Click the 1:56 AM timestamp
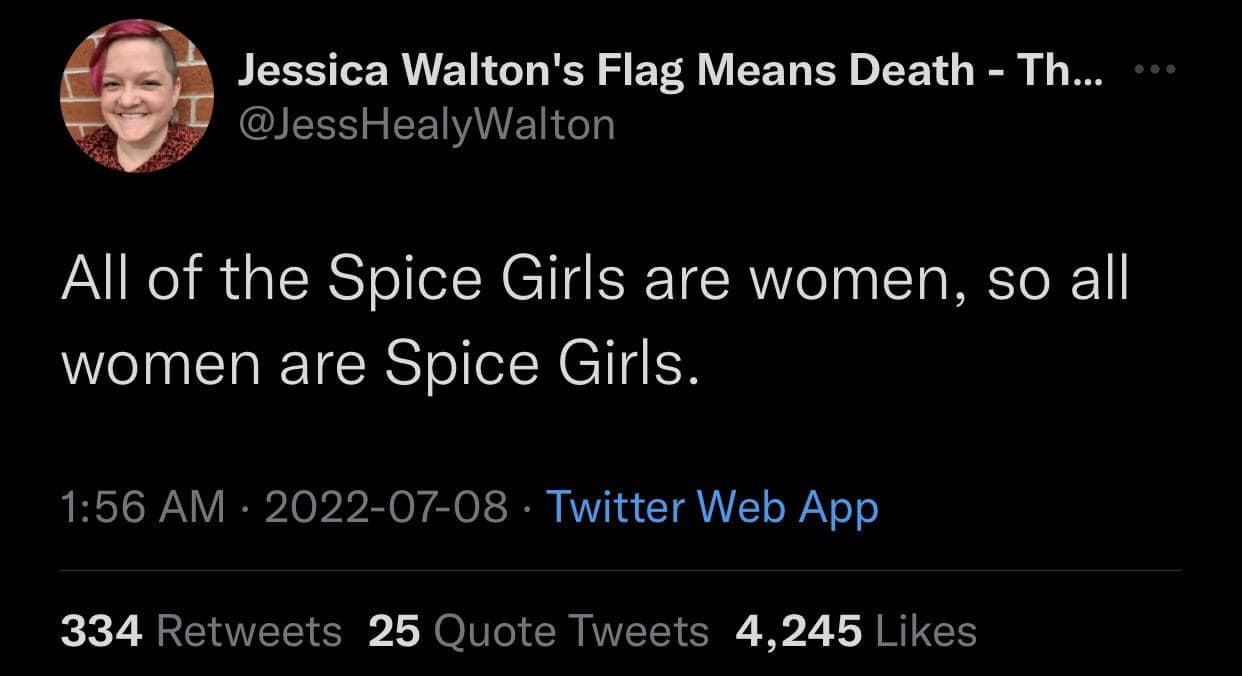 142,507
